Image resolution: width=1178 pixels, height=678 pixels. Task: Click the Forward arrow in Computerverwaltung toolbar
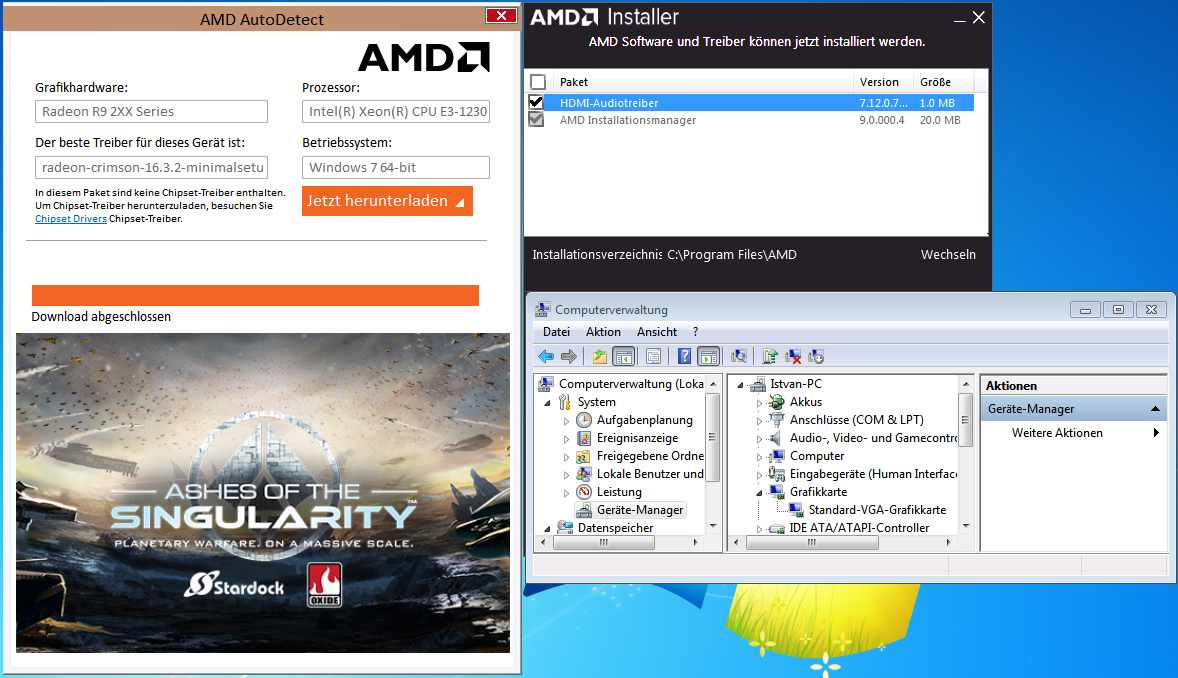tap(569, 356)
